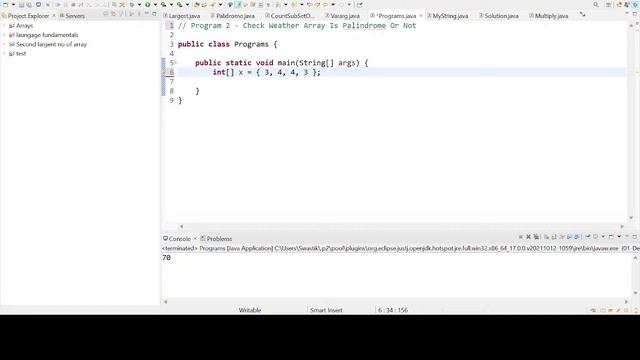Screen dimensions: 640x360
Task: Select the Arrays project in explorer
Action: (21, 26)
